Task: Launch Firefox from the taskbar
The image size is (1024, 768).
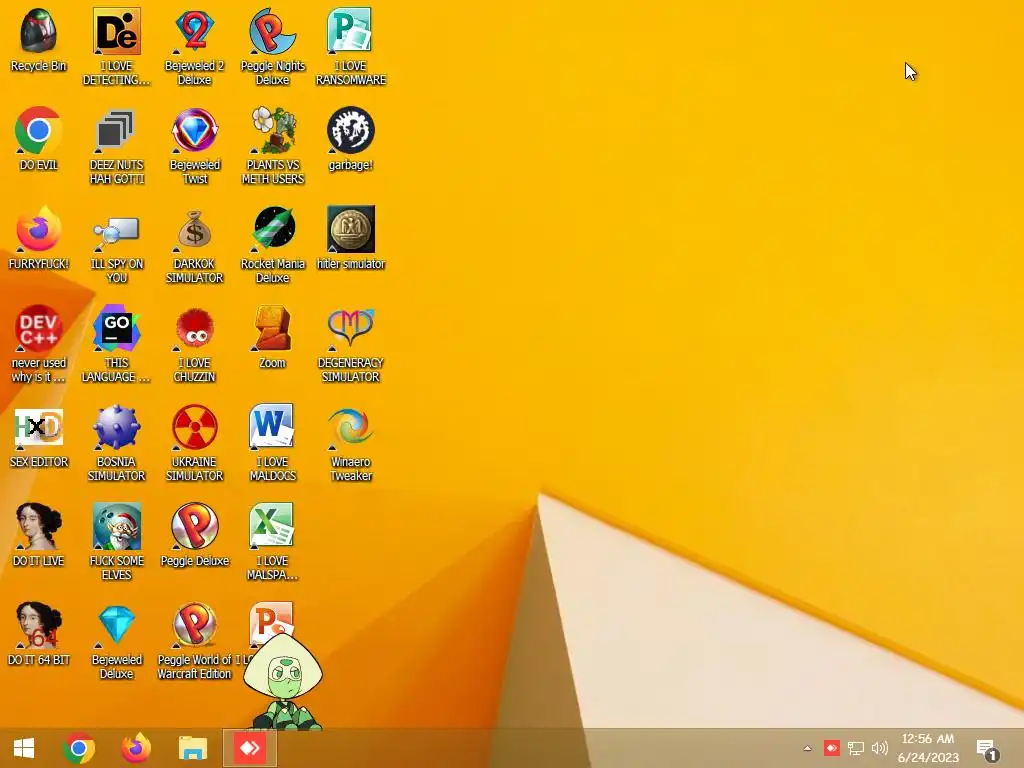Action: [x=136, y=748]
